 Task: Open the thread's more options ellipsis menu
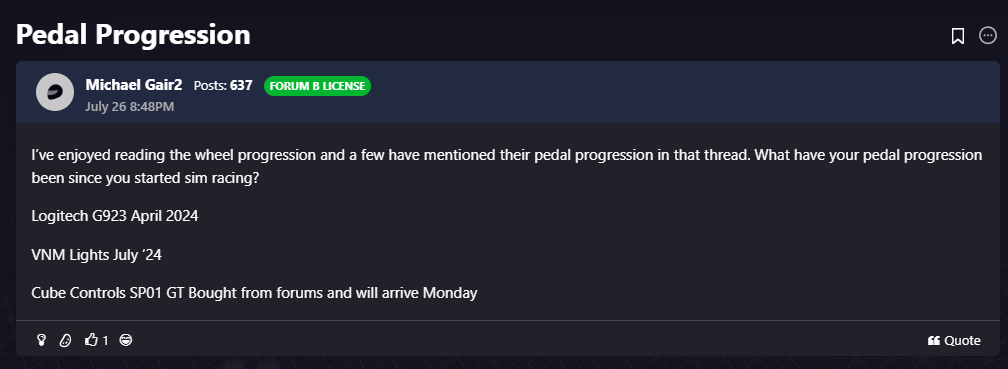pos(987,35)
